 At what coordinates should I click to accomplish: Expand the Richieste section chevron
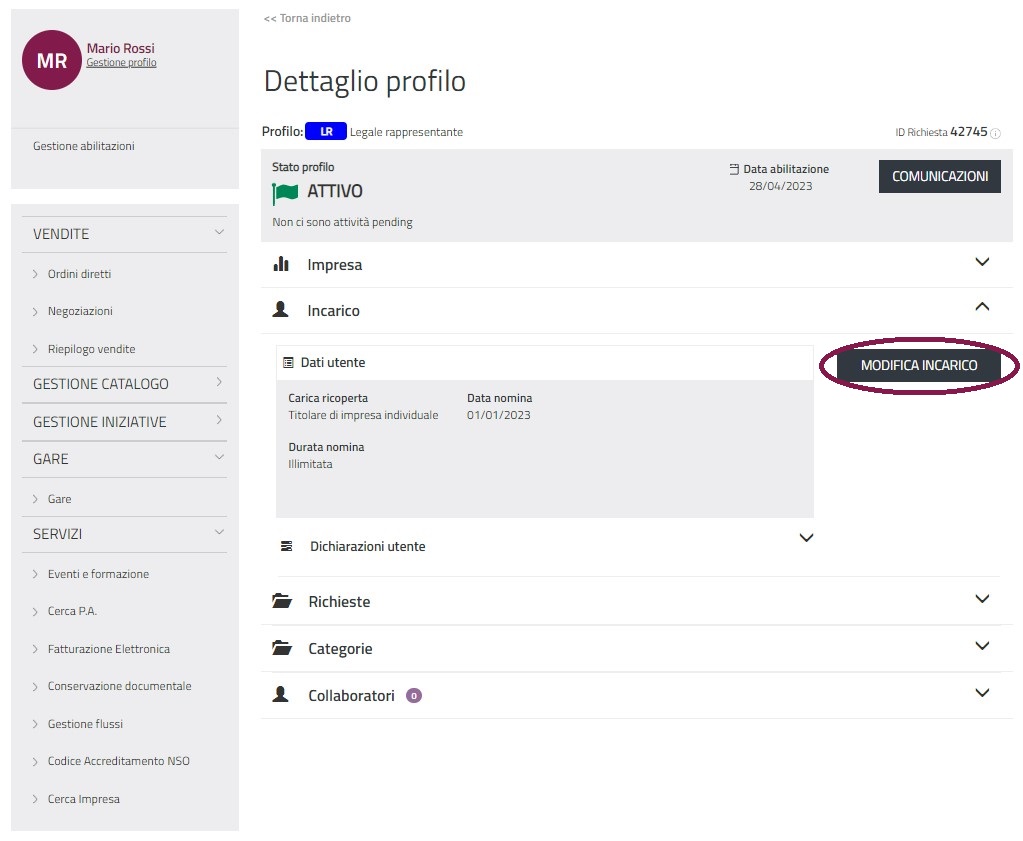982,599
